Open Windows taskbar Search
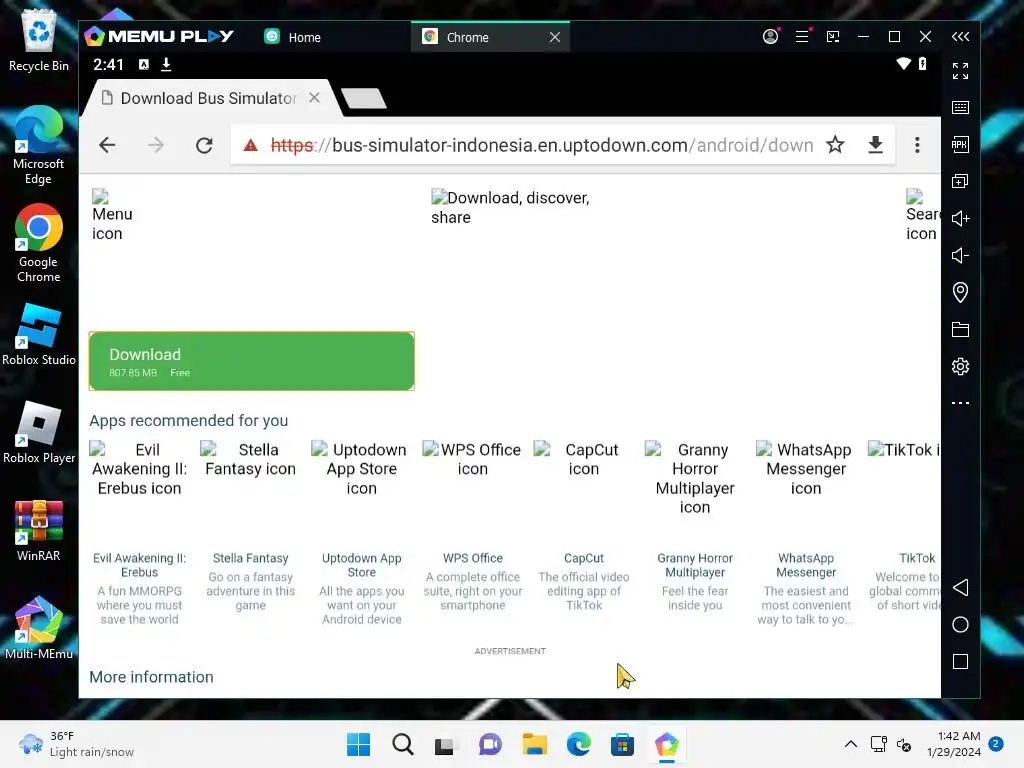 coord(402,744)
